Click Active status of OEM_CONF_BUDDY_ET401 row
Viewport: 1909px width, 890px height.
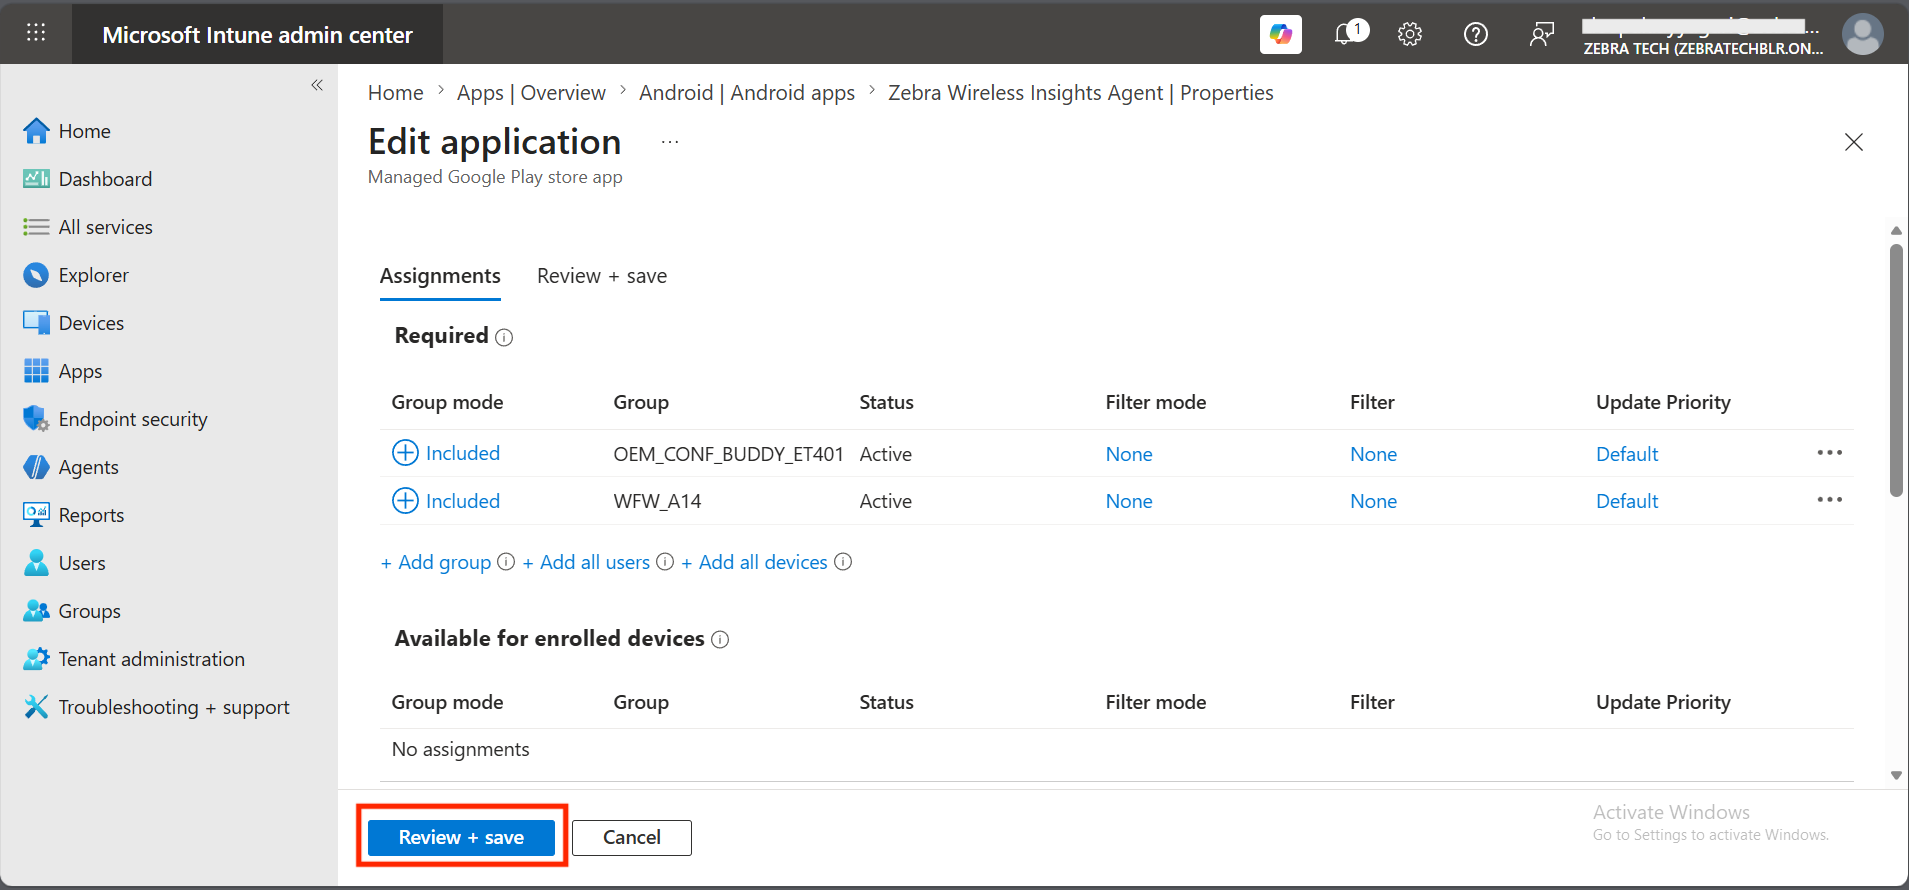click(885, 454)
